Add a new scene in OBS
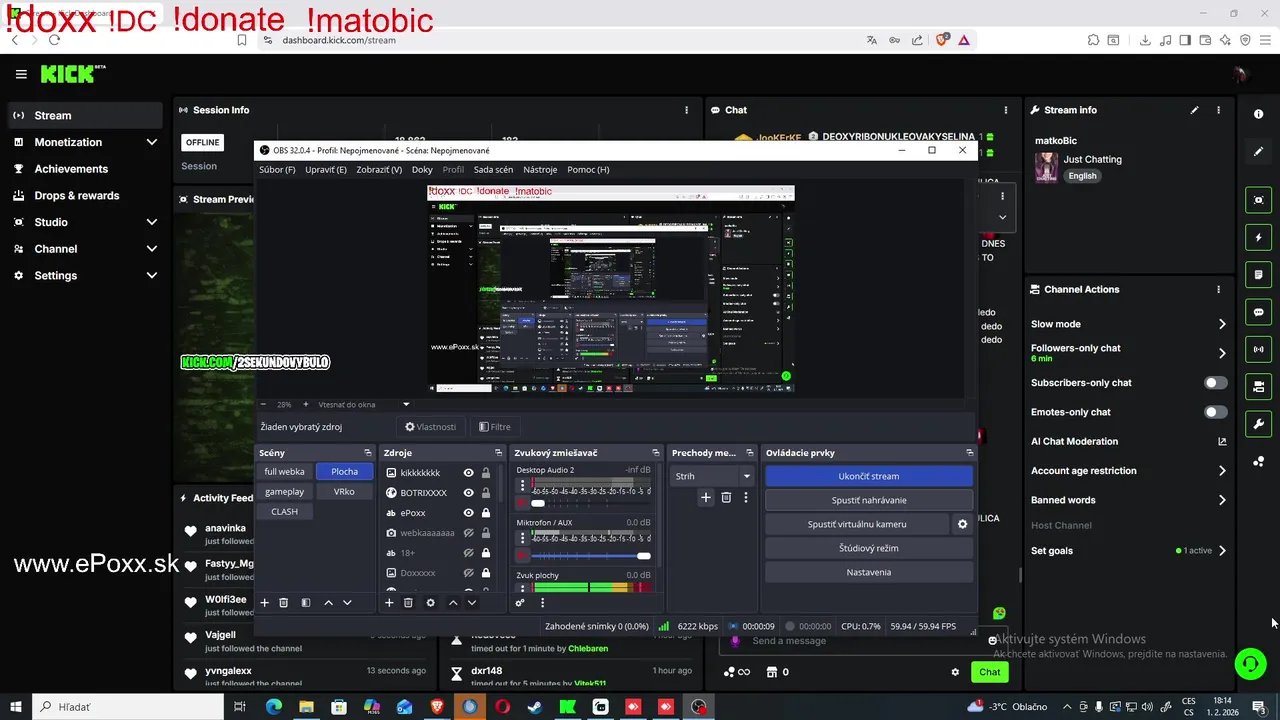Viewport: 1280px width, 720px height. [x=265, y=602]
